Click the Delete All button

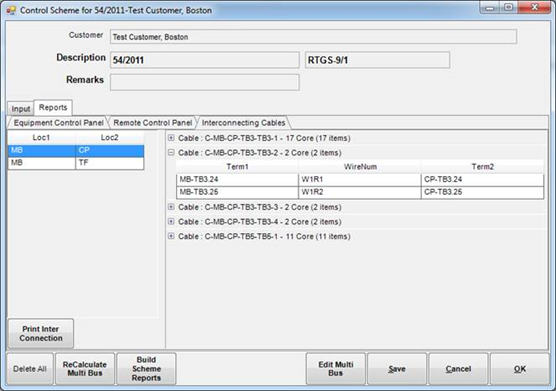(x=30, y=369)
